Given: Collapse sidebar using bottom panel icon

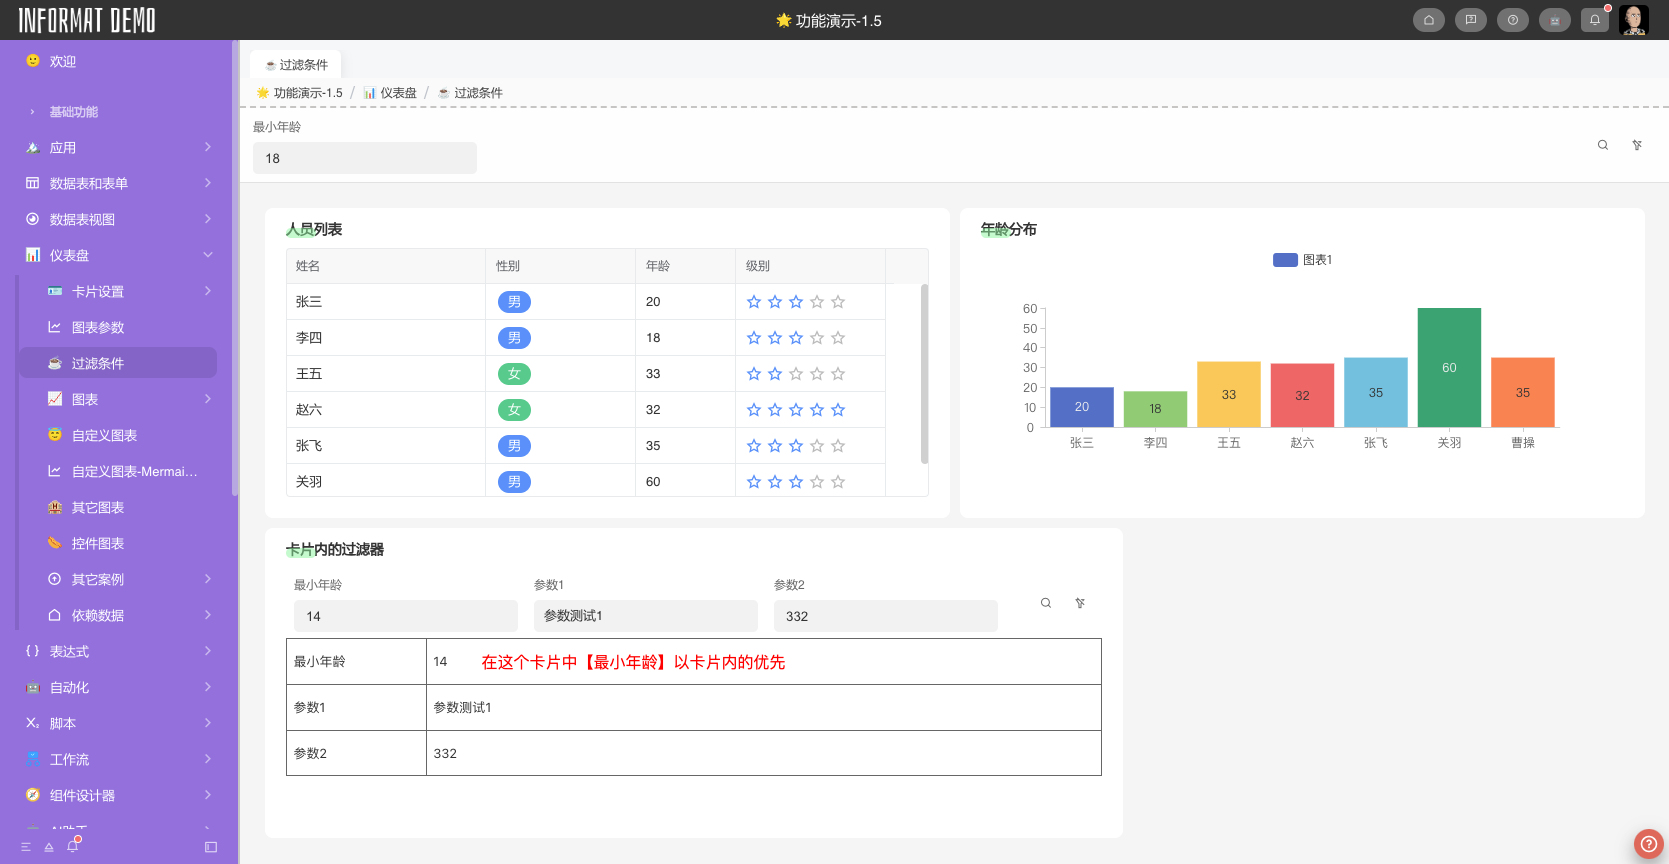Looking at the screenshot, I should [211, 847].
